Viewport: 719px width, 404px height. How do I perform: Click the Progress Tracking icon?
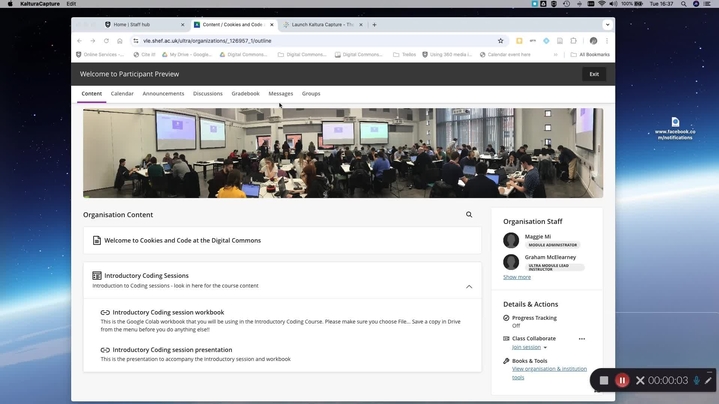506,318
